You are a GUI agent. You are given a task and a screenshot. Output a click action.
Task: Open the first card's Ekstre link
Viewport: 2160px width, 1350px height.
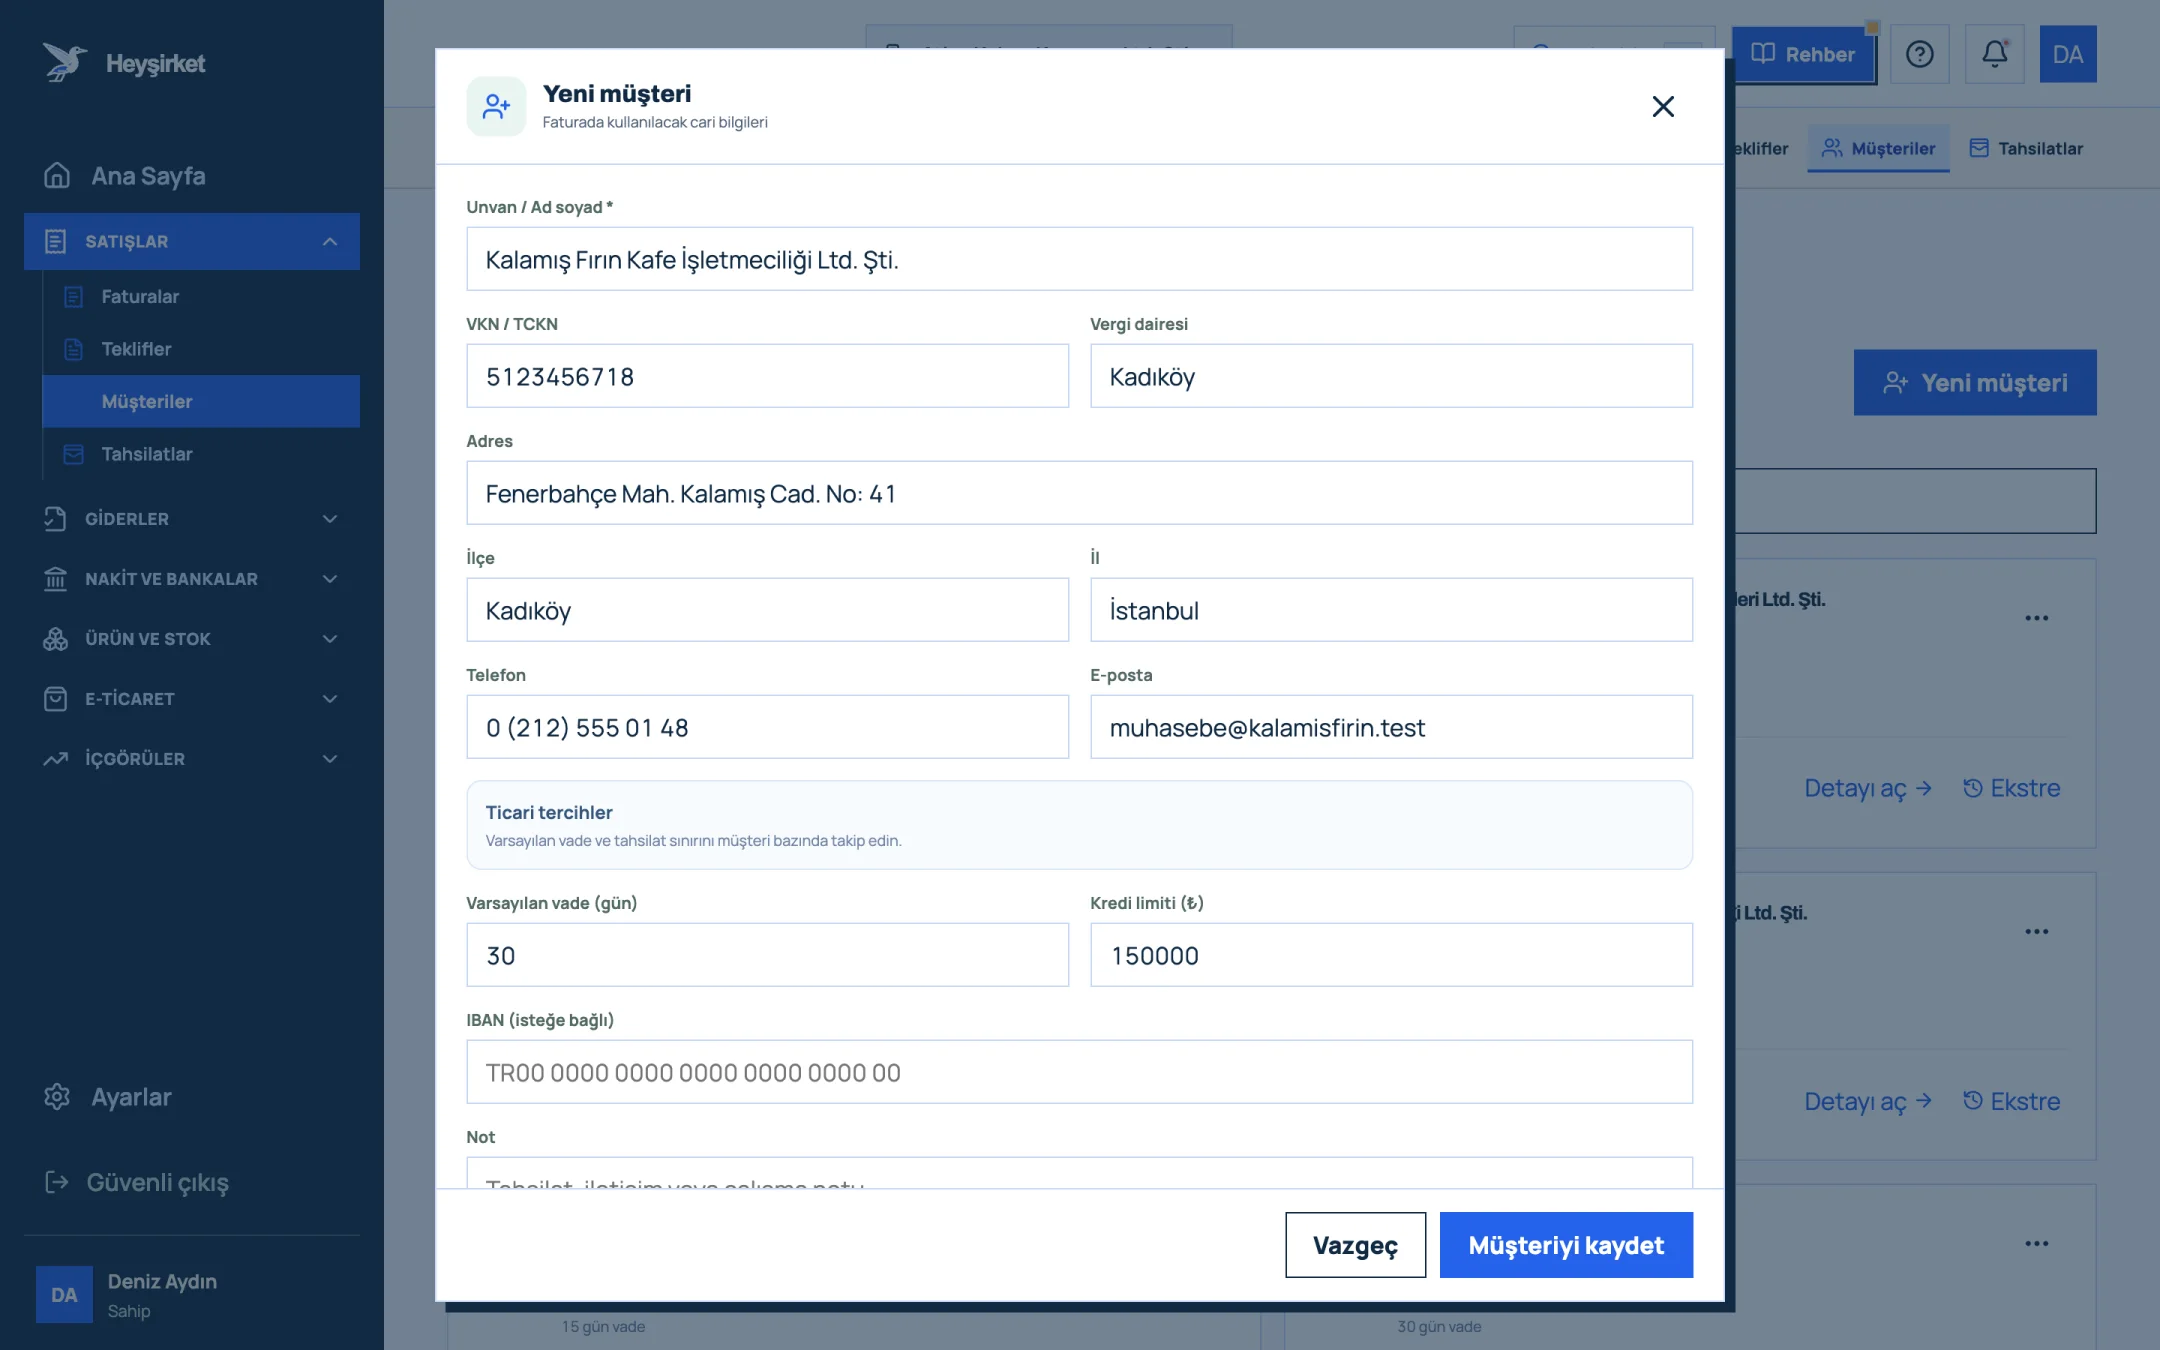2011,788
